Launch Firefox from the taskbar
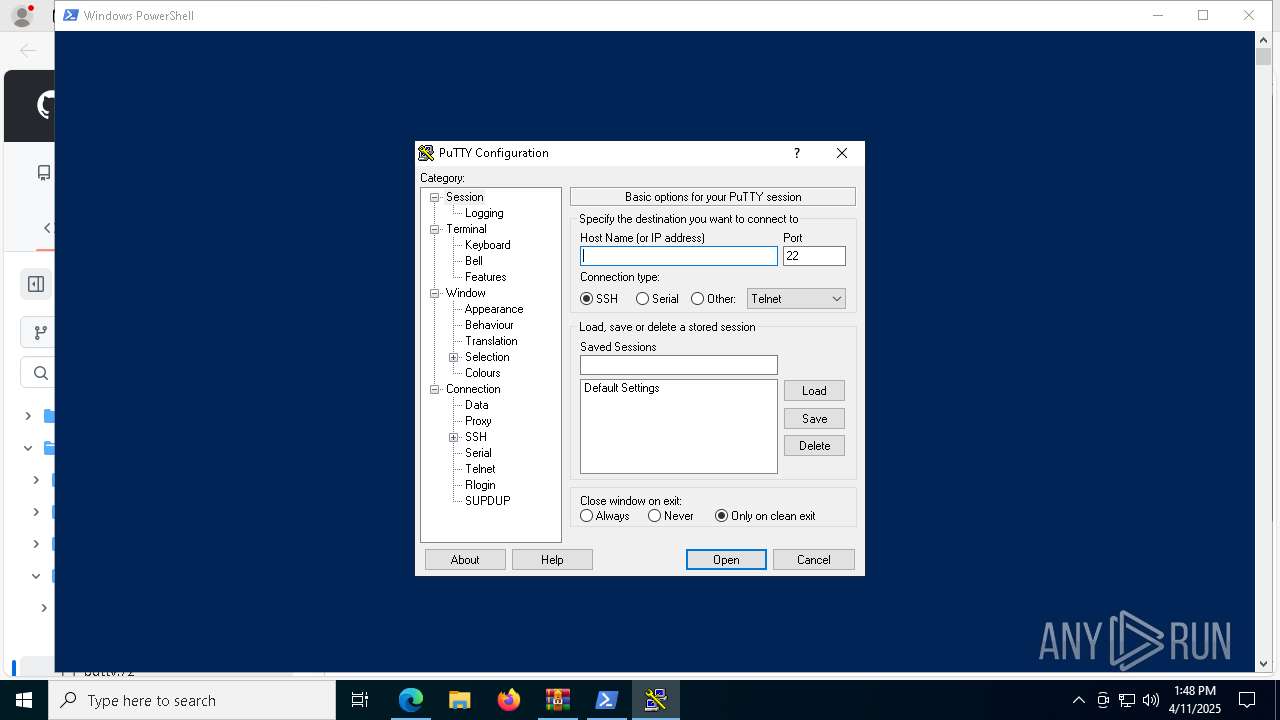 point(509,700)
